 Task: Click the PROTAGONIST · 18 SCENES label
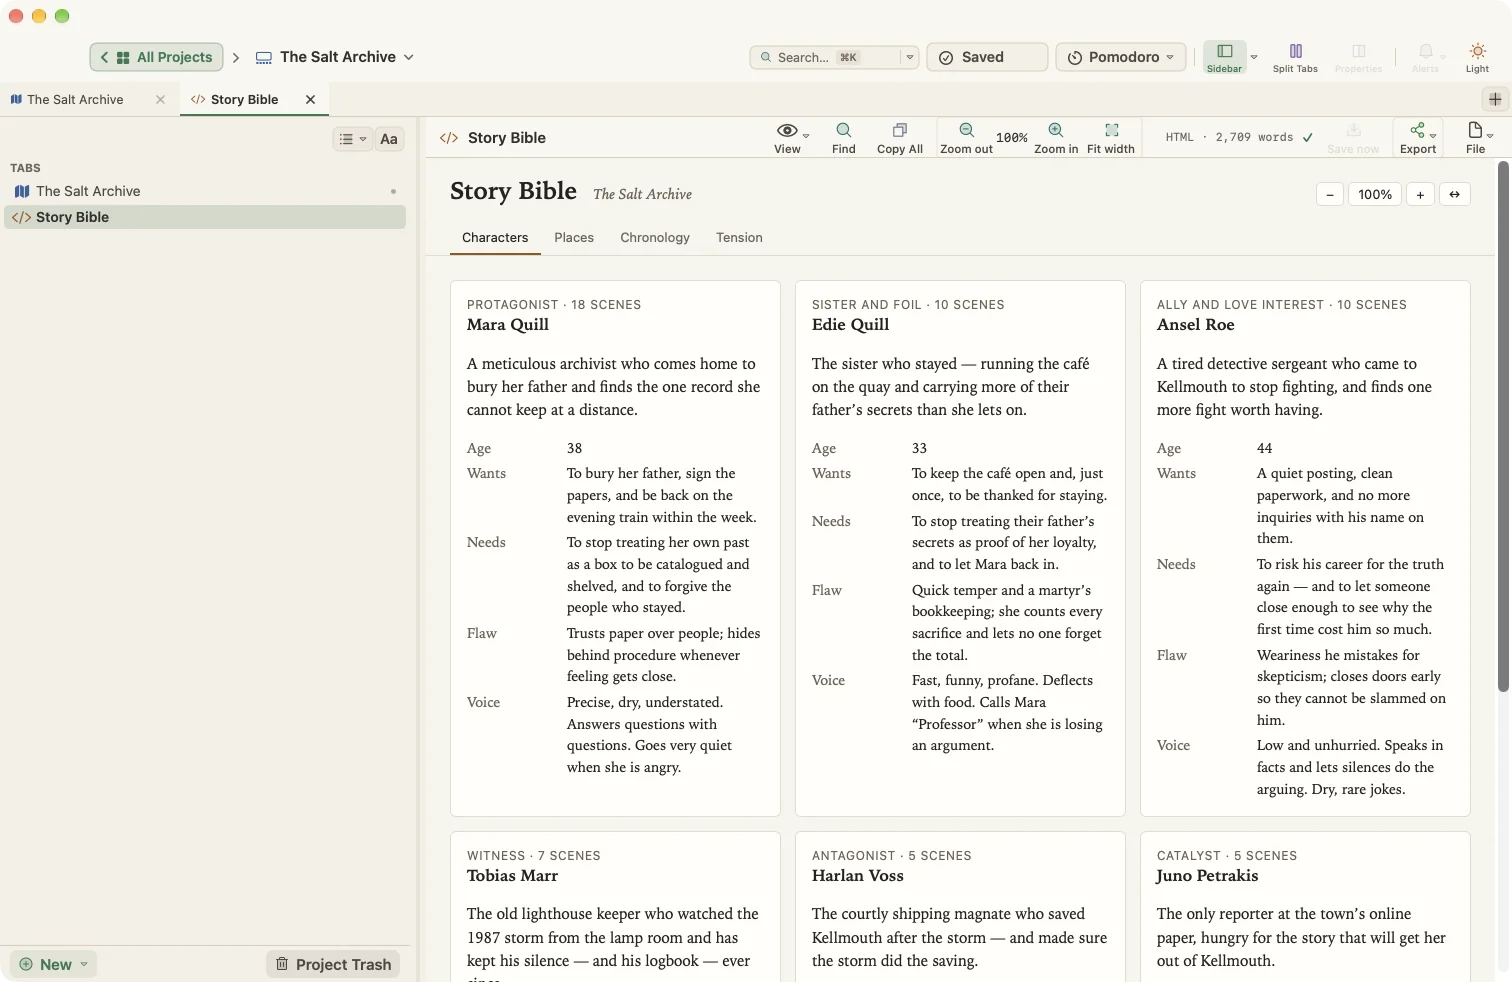tap(553, 305)
